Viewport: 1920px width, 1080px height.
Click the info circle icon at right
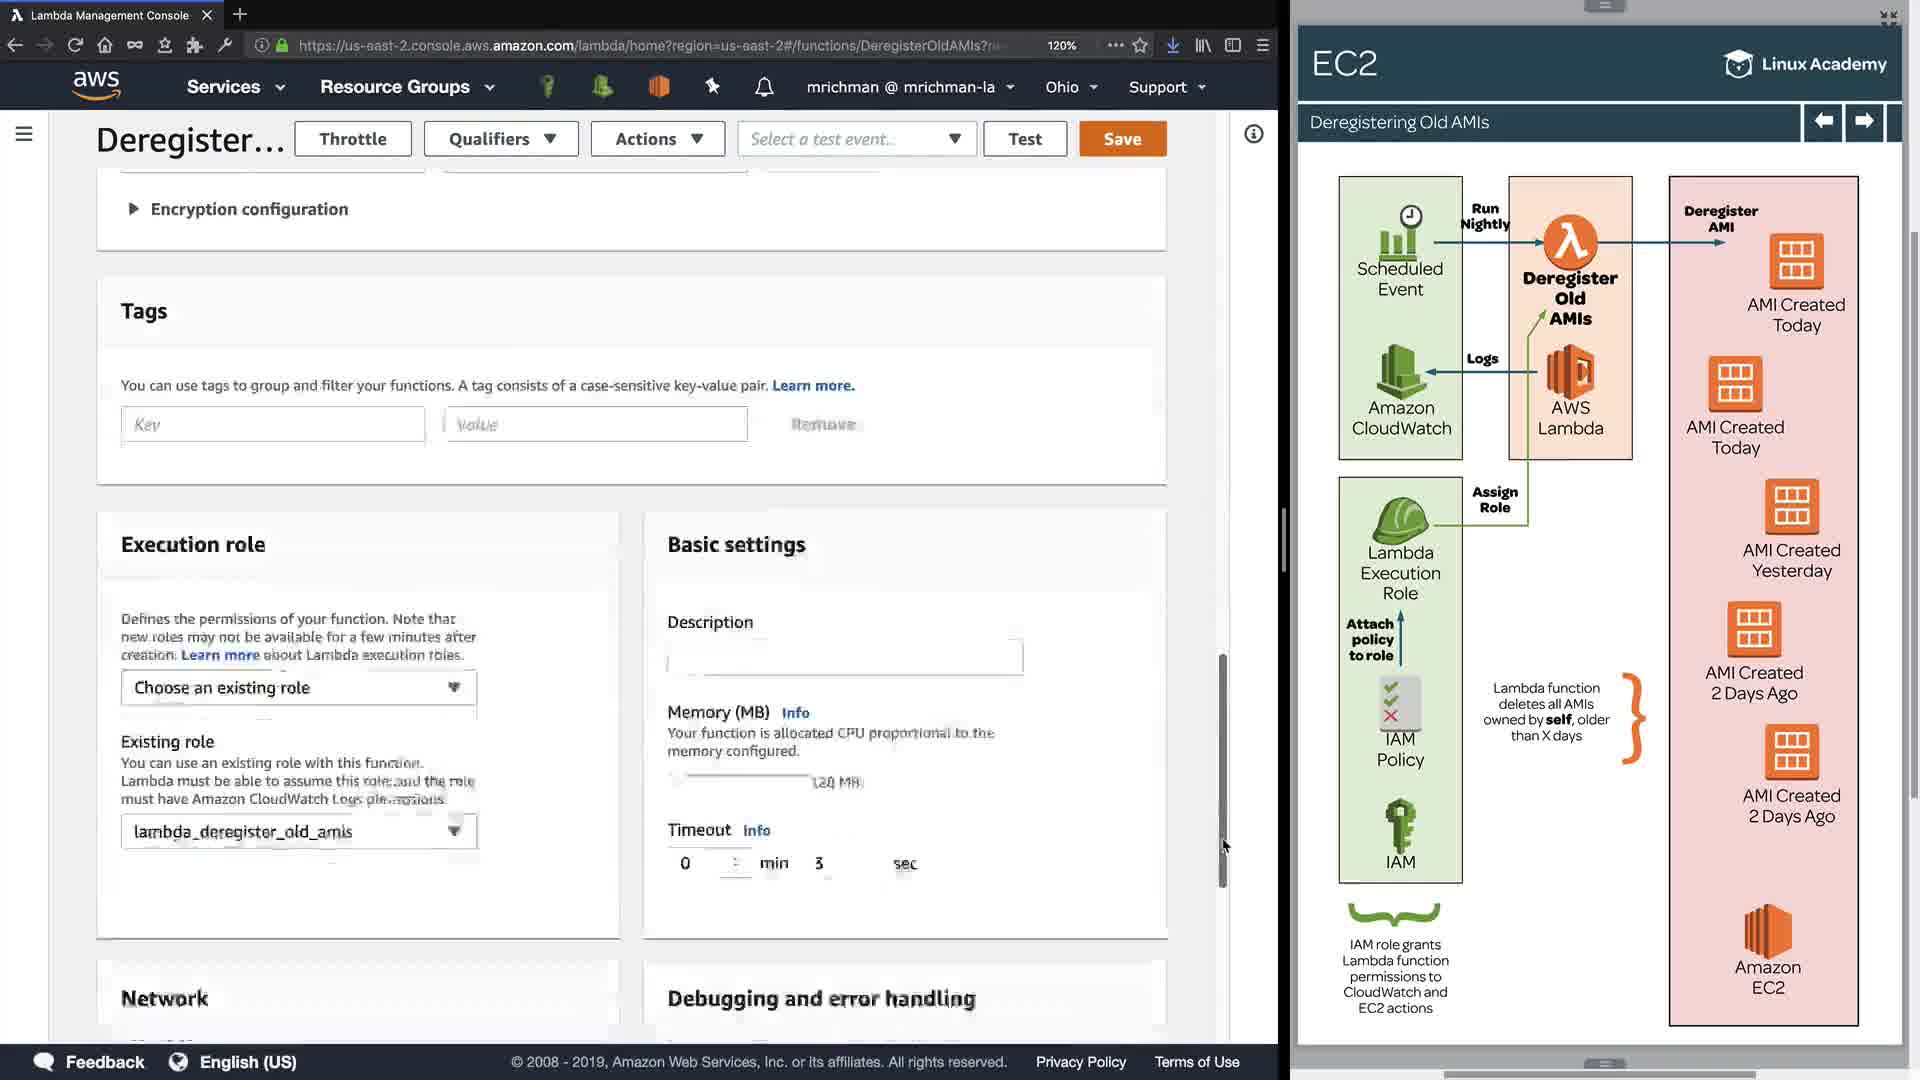(1253, 134)
